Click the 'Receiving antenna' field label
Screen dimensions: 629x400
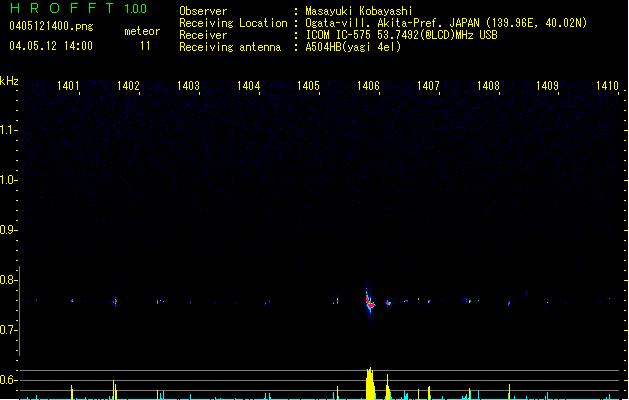coord(230,47)
